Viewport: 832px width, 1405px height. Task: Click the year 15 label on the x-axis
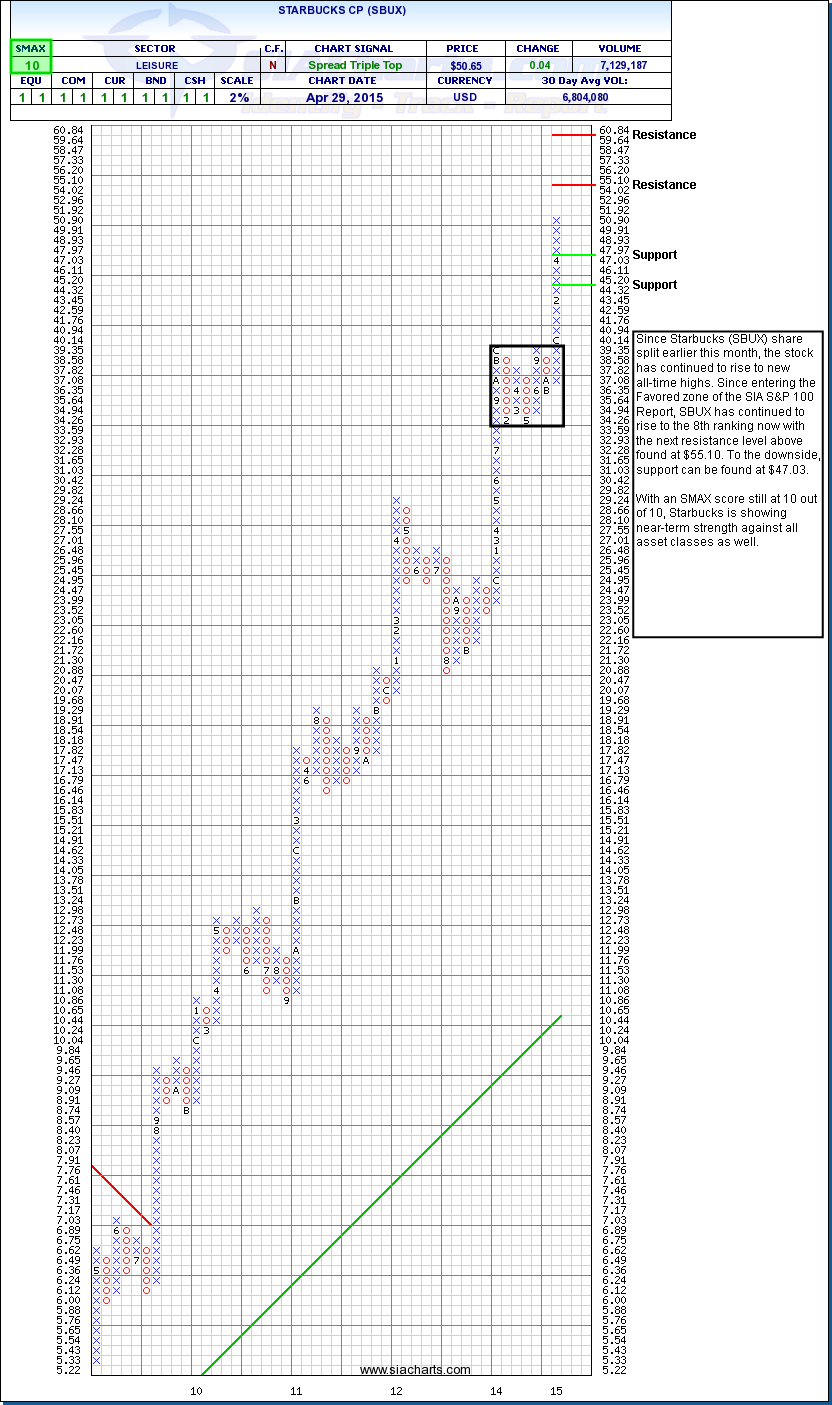(x=556, y=1391)
